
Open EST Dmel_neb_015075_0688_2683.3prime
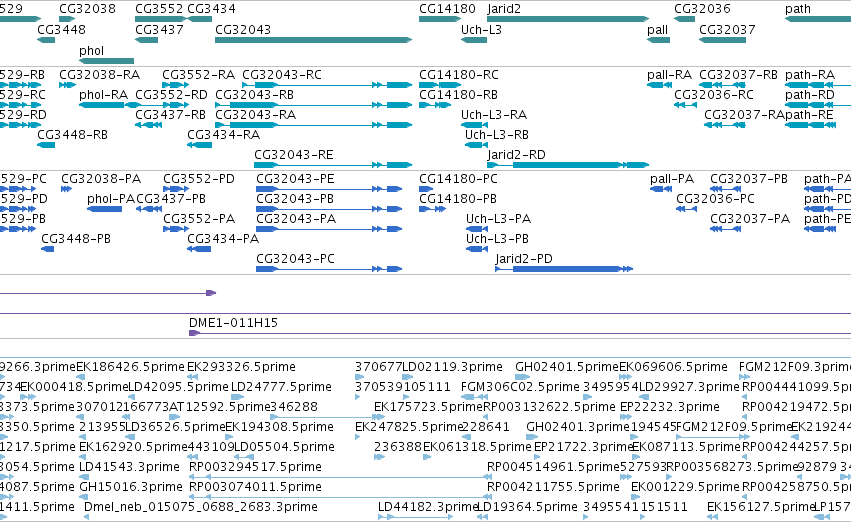tap(201, 507)
